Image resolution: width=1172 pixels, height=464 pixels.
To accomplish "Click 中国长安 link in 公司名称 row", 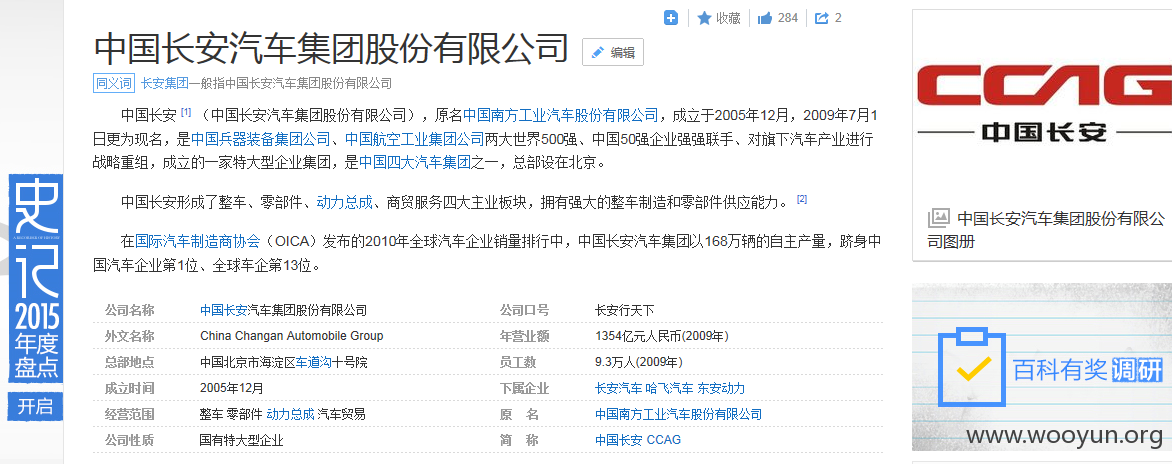I will click(x=223, y=310).
